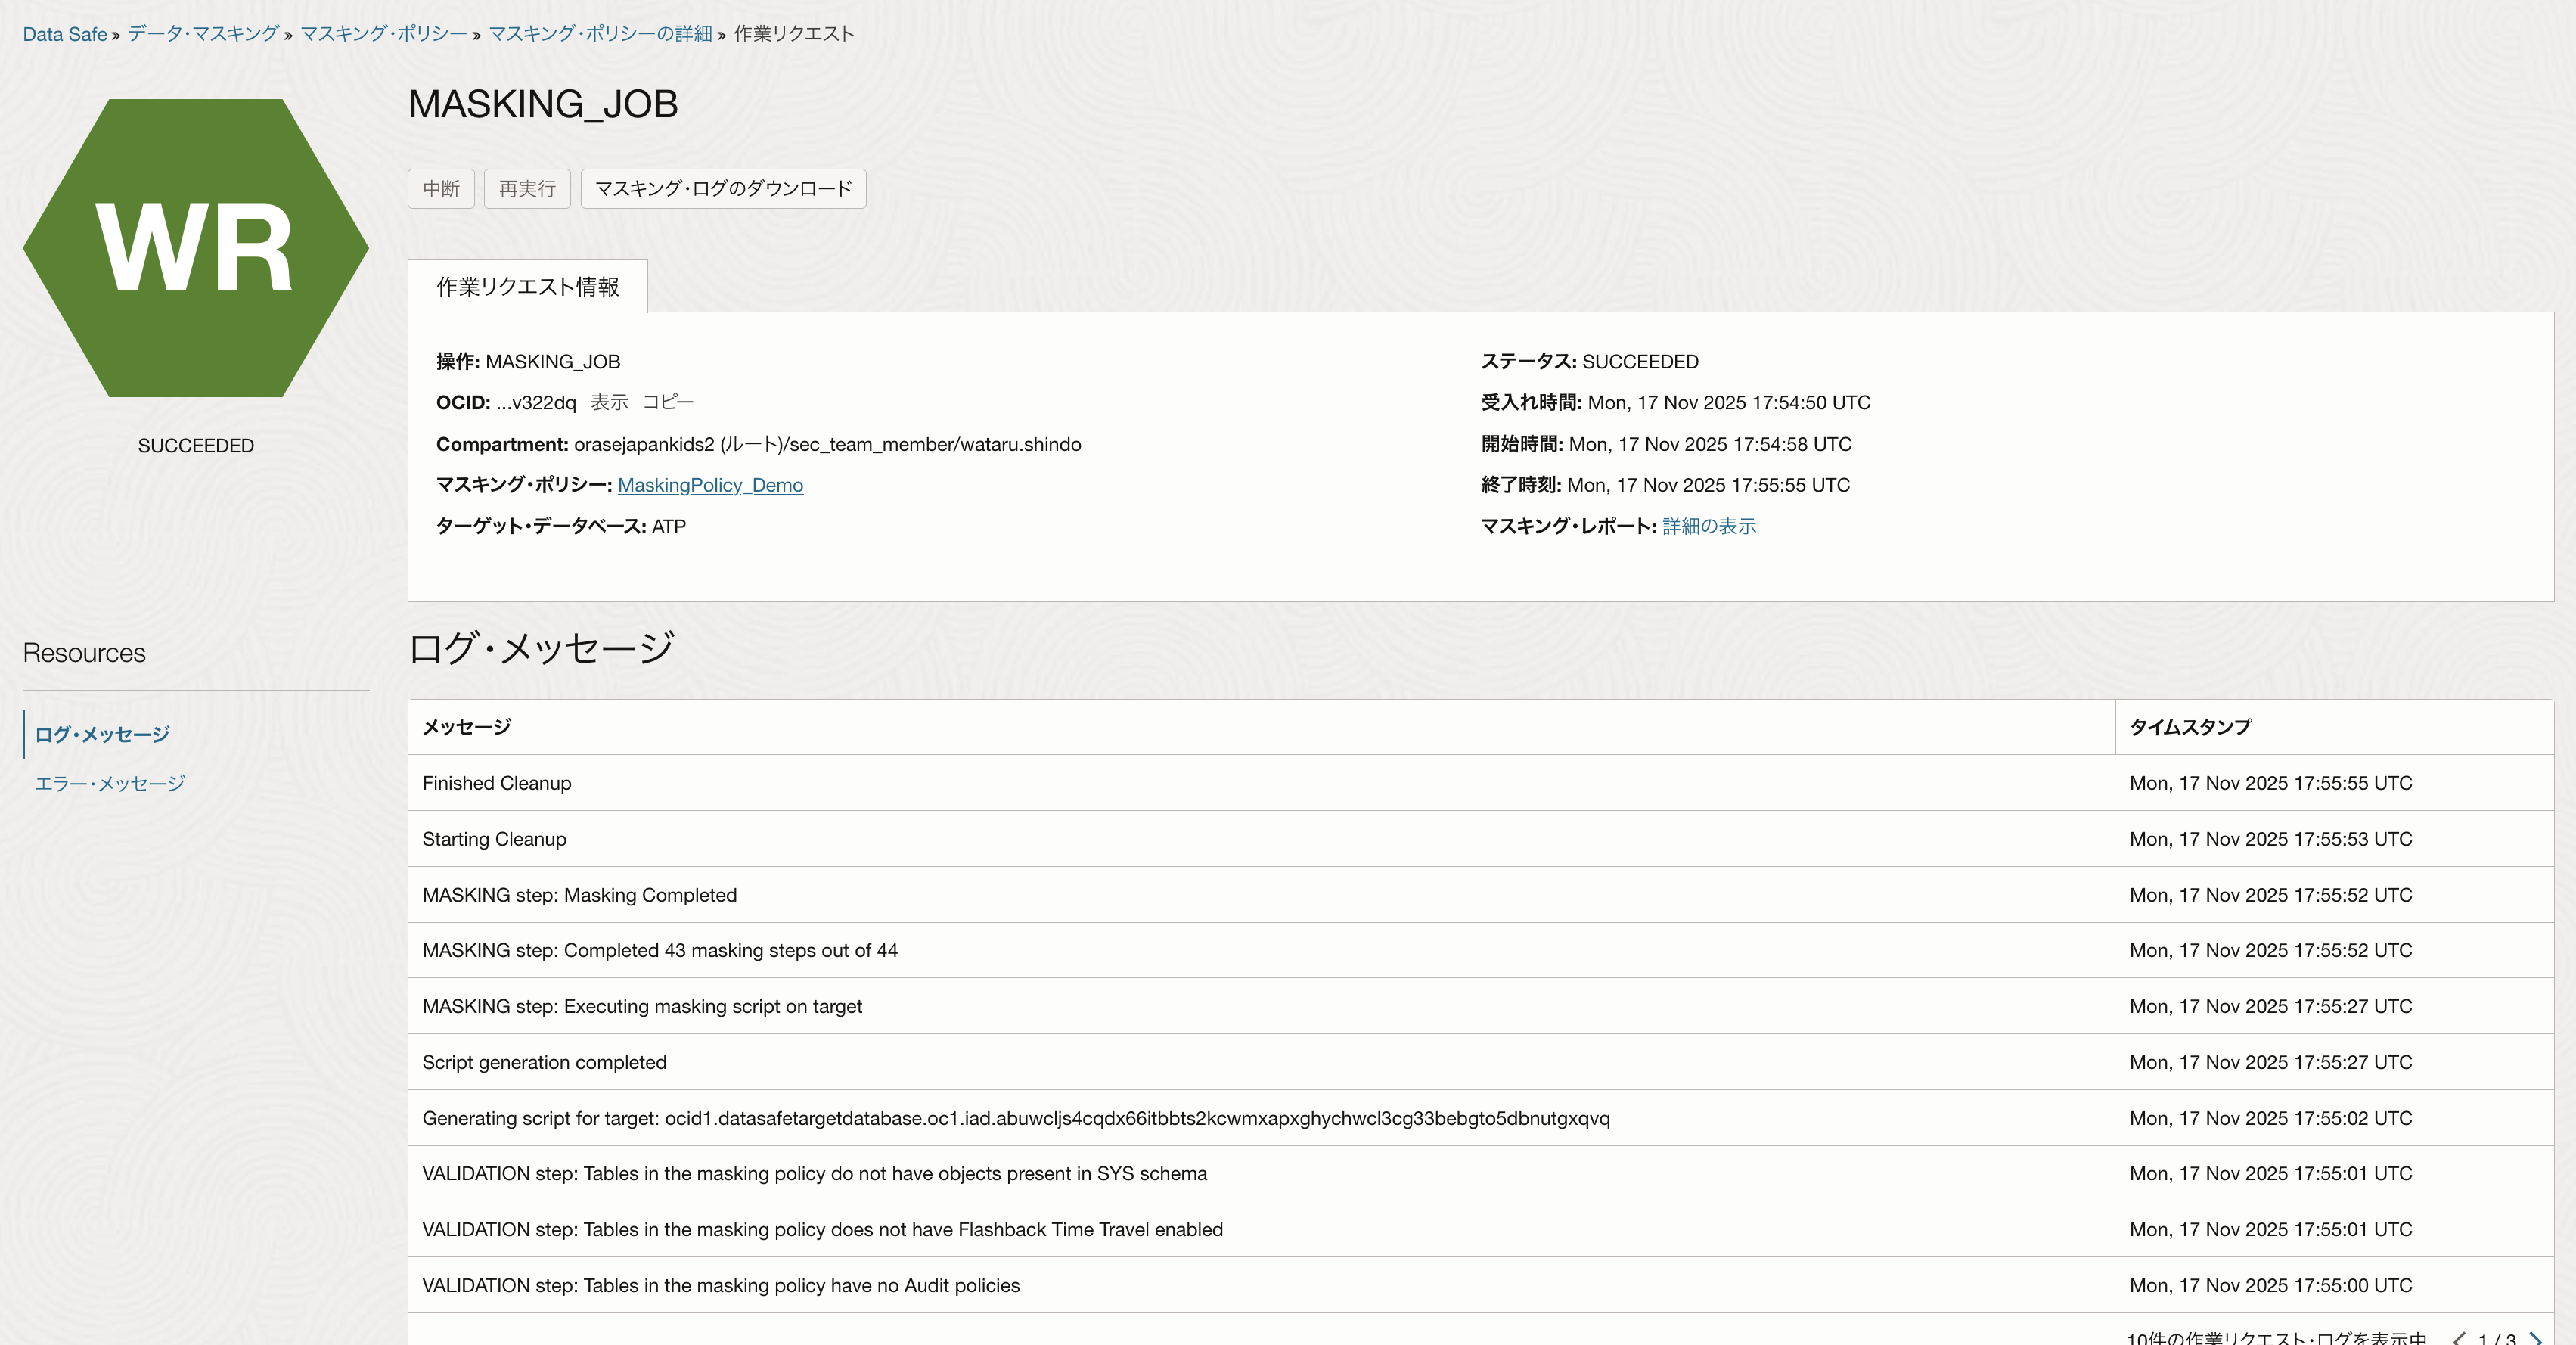Go to previous log page chevron

click(2459, 1338)
